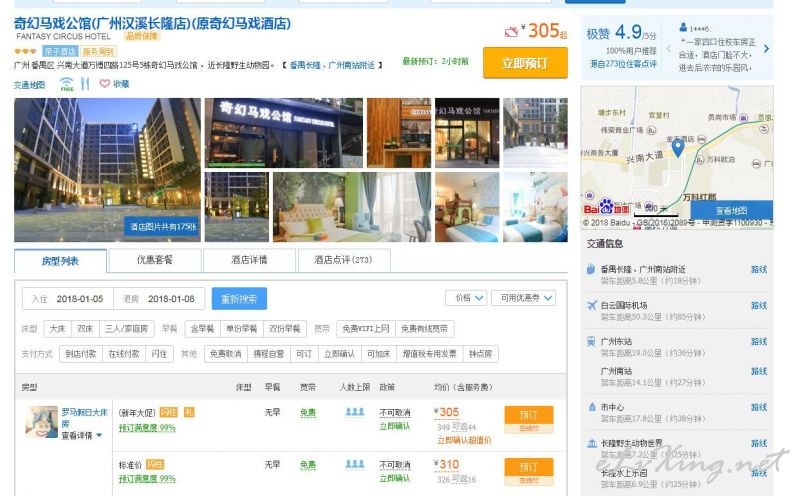
Task: Click the 退房 check-out date field
Action: pyautogui.click(x=159, y=299)
